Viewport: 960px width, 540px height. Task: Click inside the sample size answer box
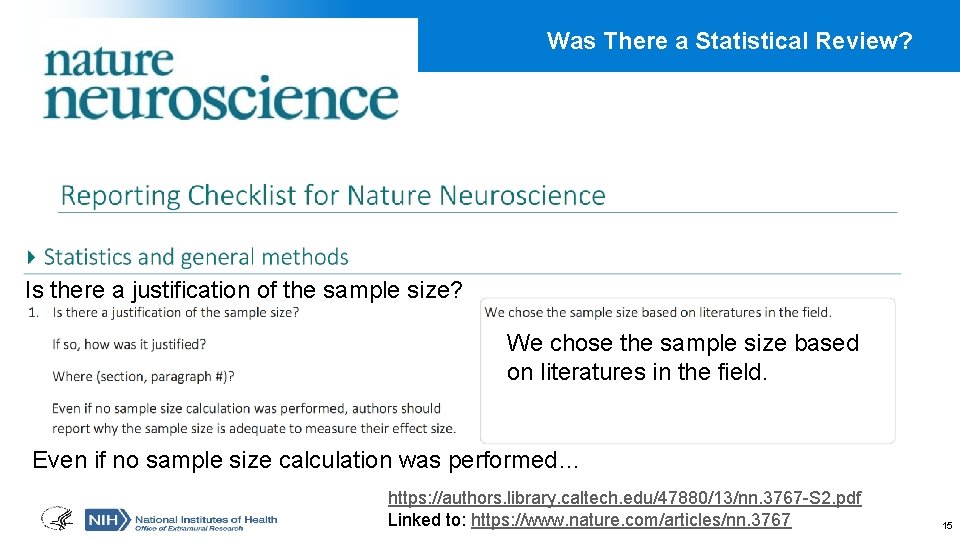688,370
